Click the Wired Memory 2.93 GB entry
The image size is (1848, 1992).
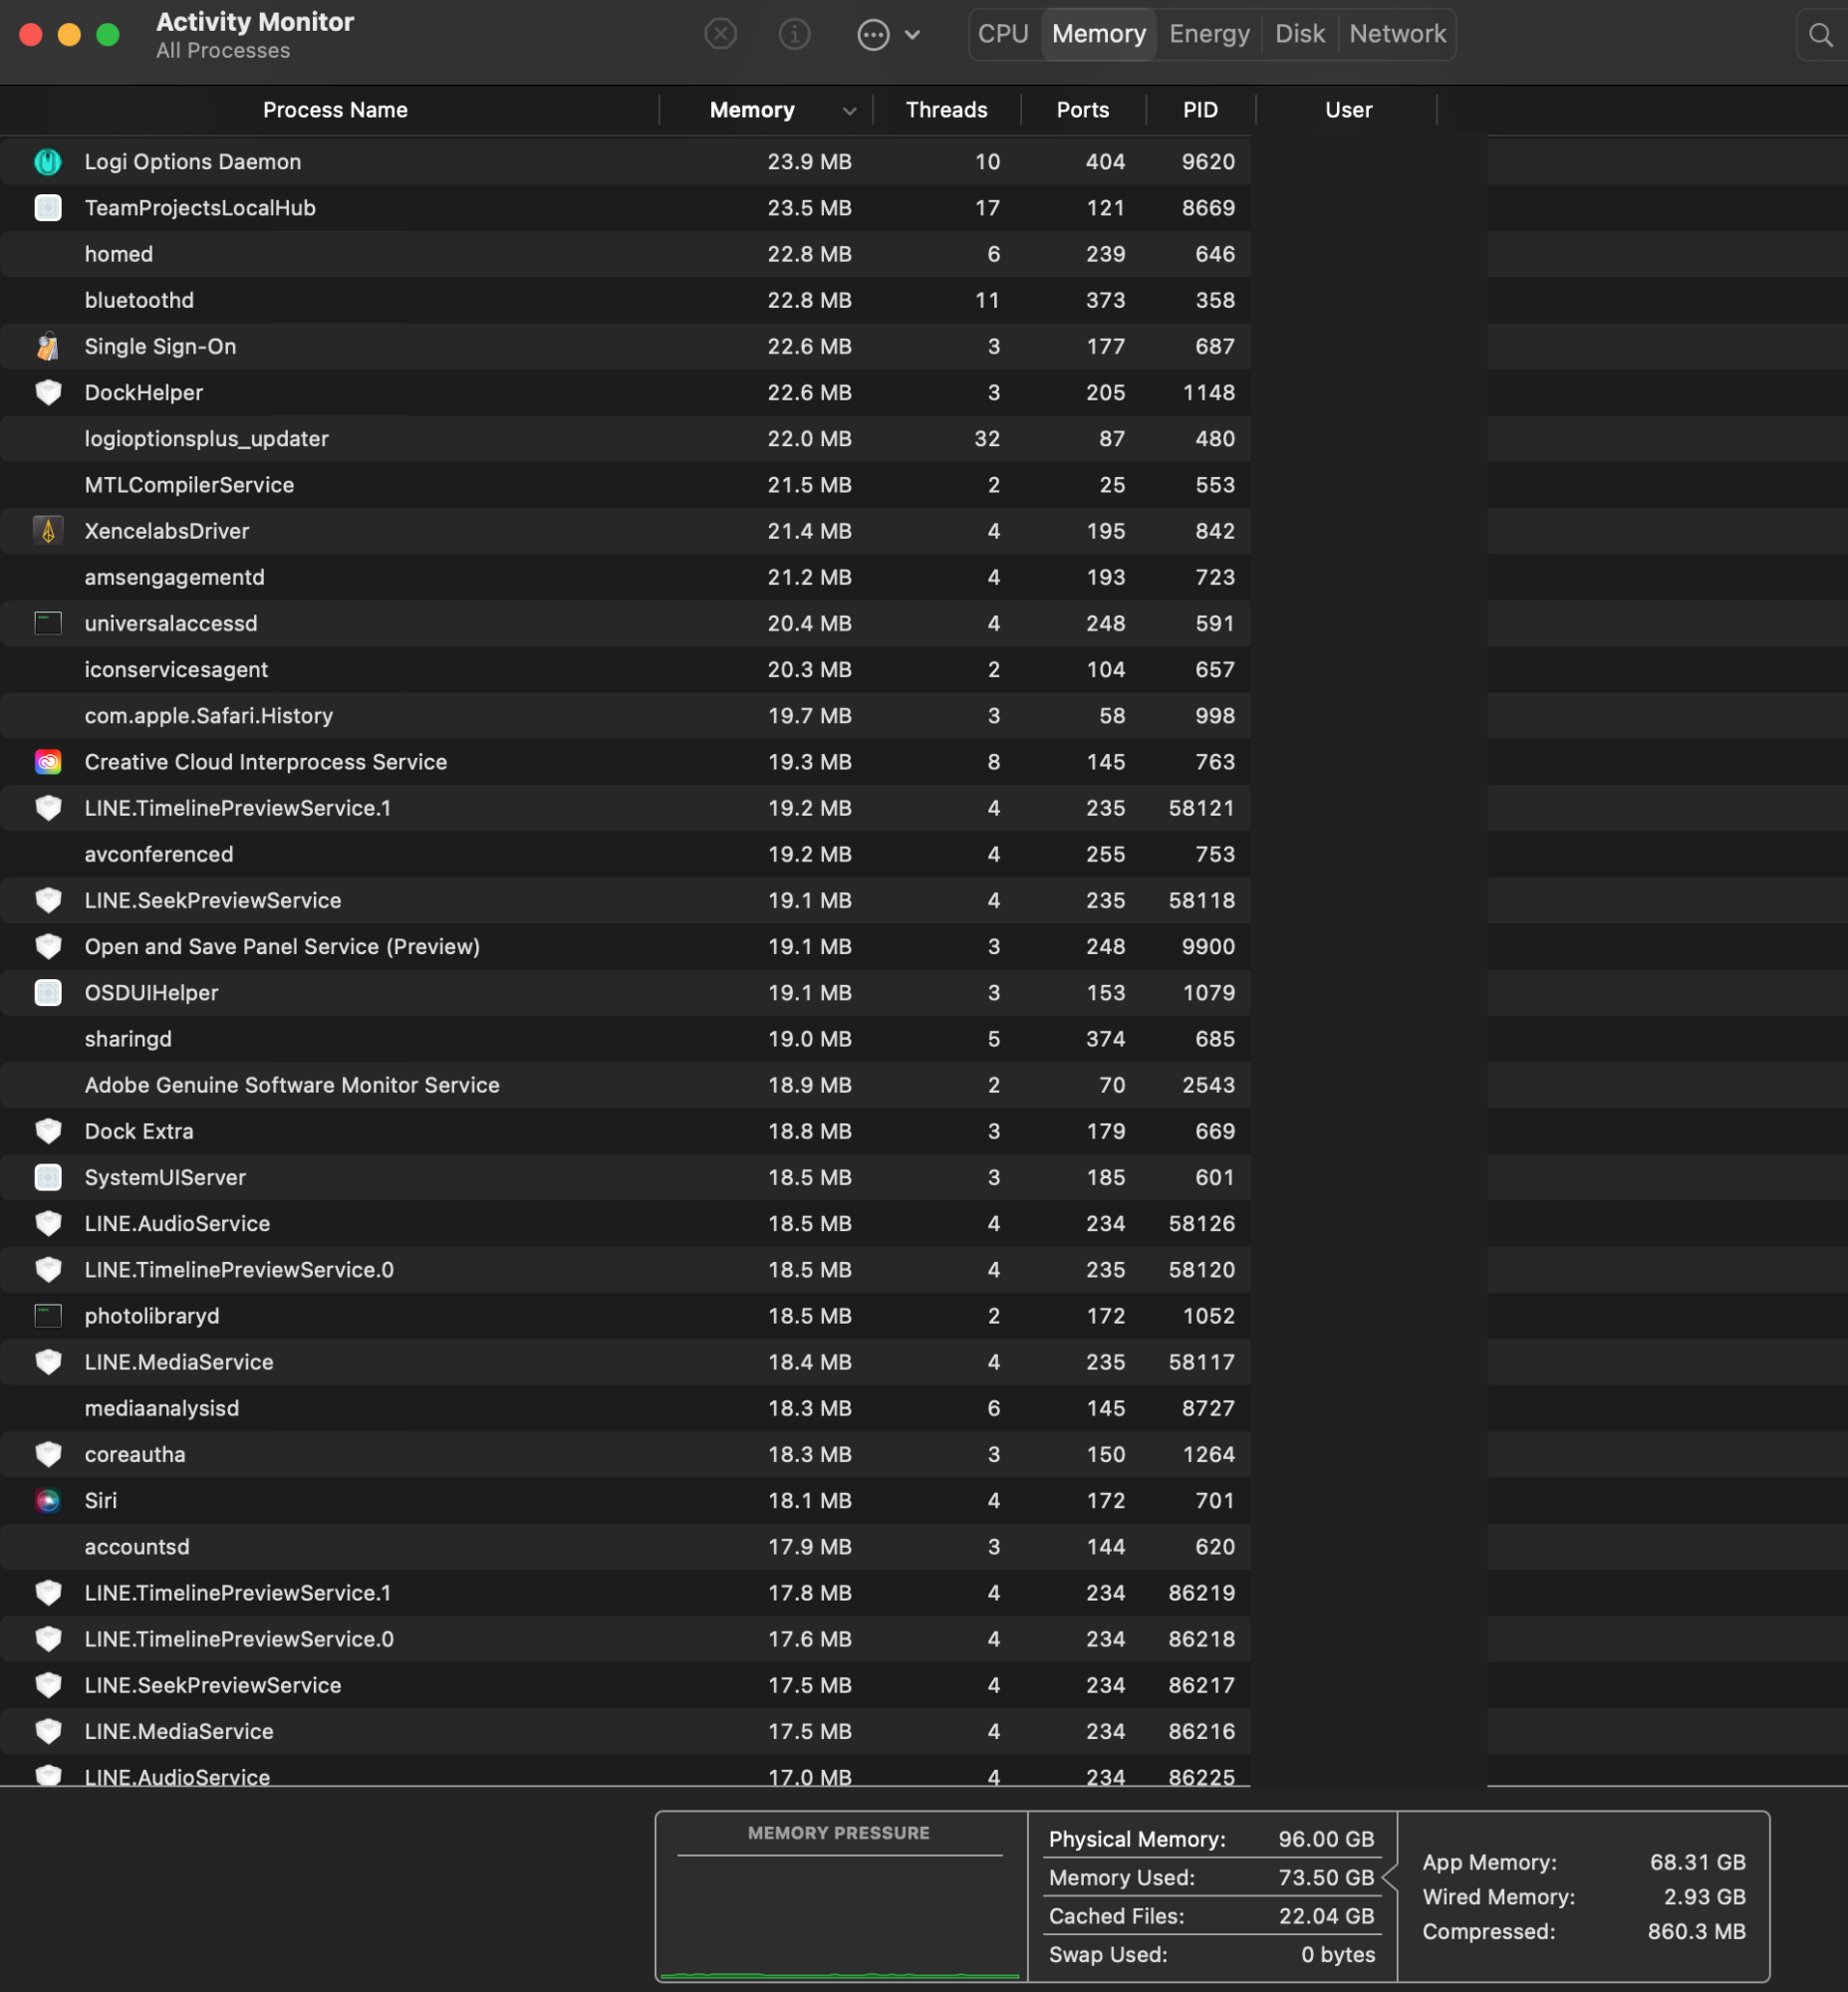(1584, 1896)
